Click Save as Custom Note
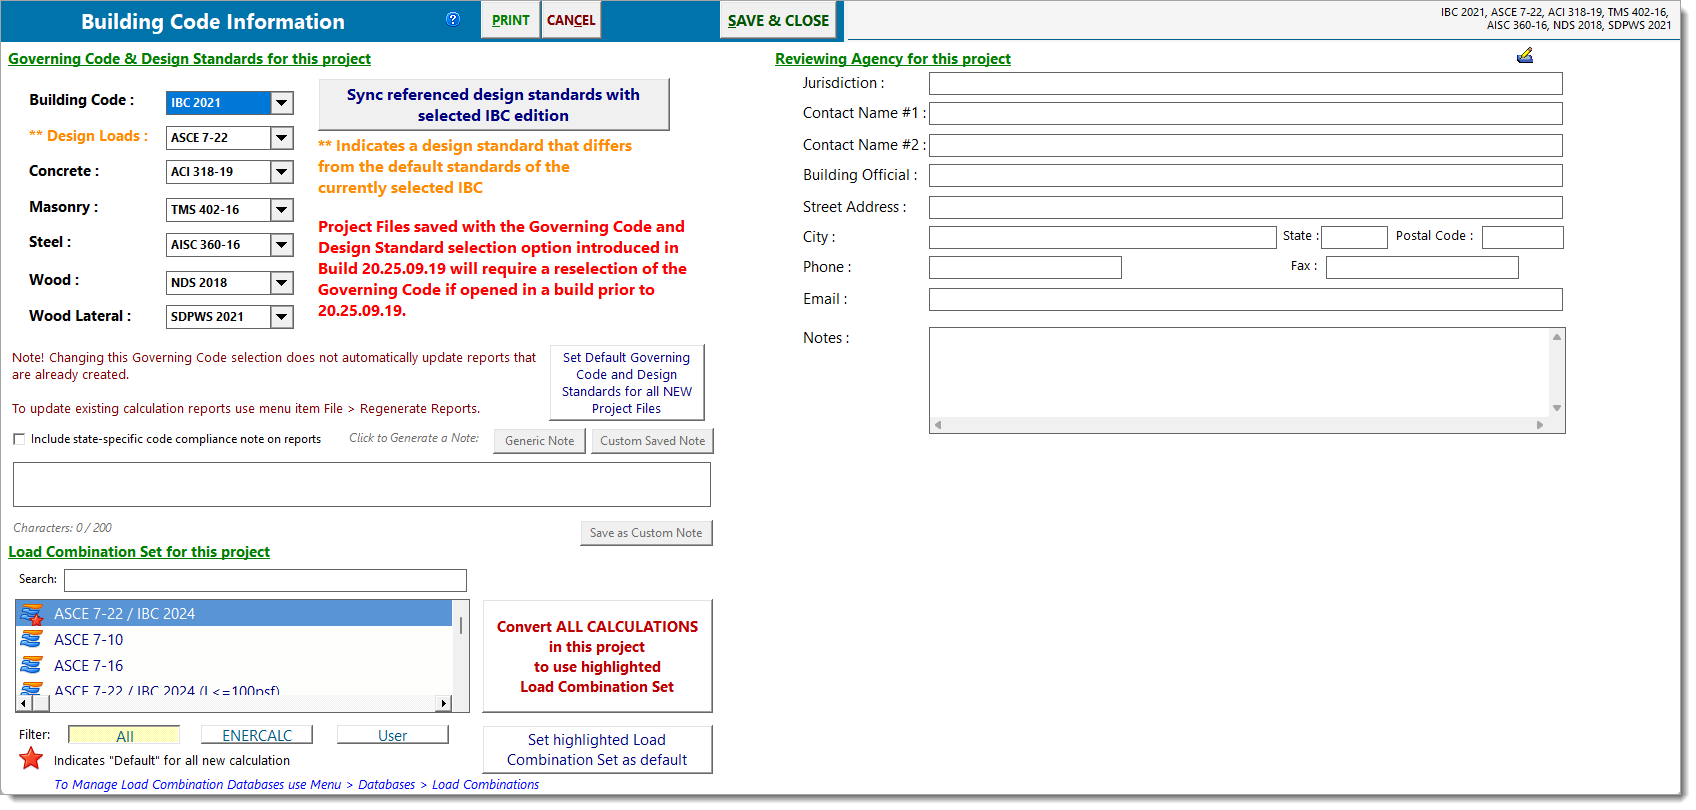 click(x=646, y=533)
